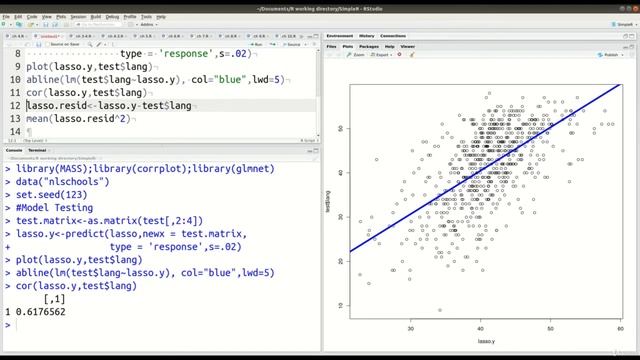This screenshot has width=640, height=360.
Task: Click in line 12 lasso.resid code
Action: [109, 106]
